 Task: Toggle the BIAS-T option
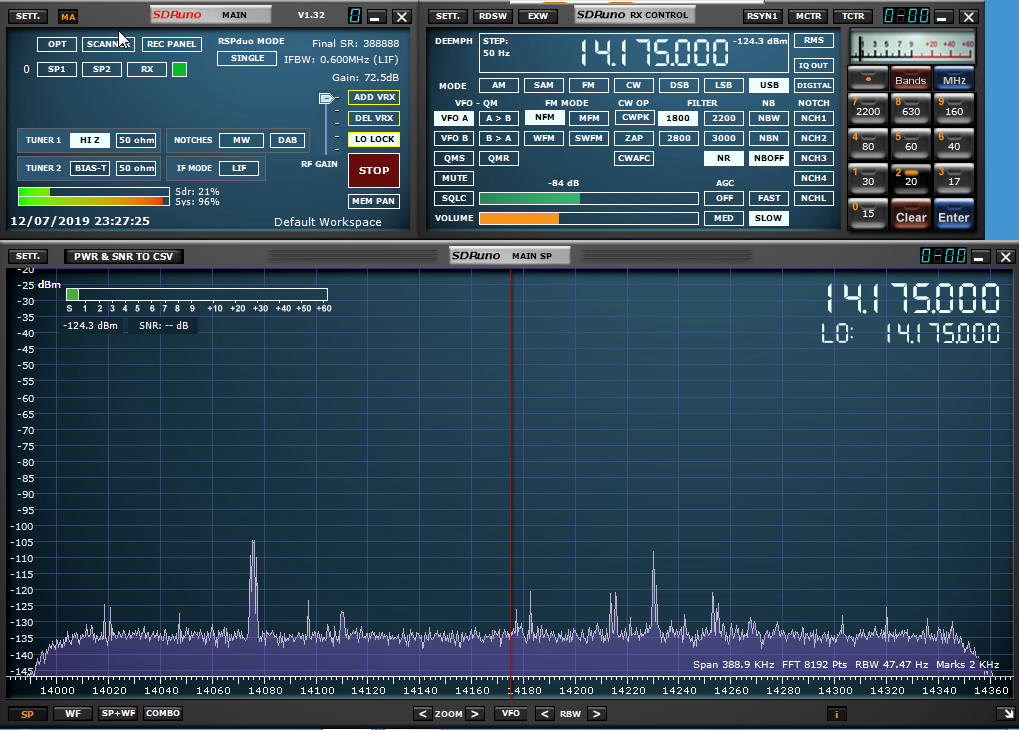click(90, 168)
